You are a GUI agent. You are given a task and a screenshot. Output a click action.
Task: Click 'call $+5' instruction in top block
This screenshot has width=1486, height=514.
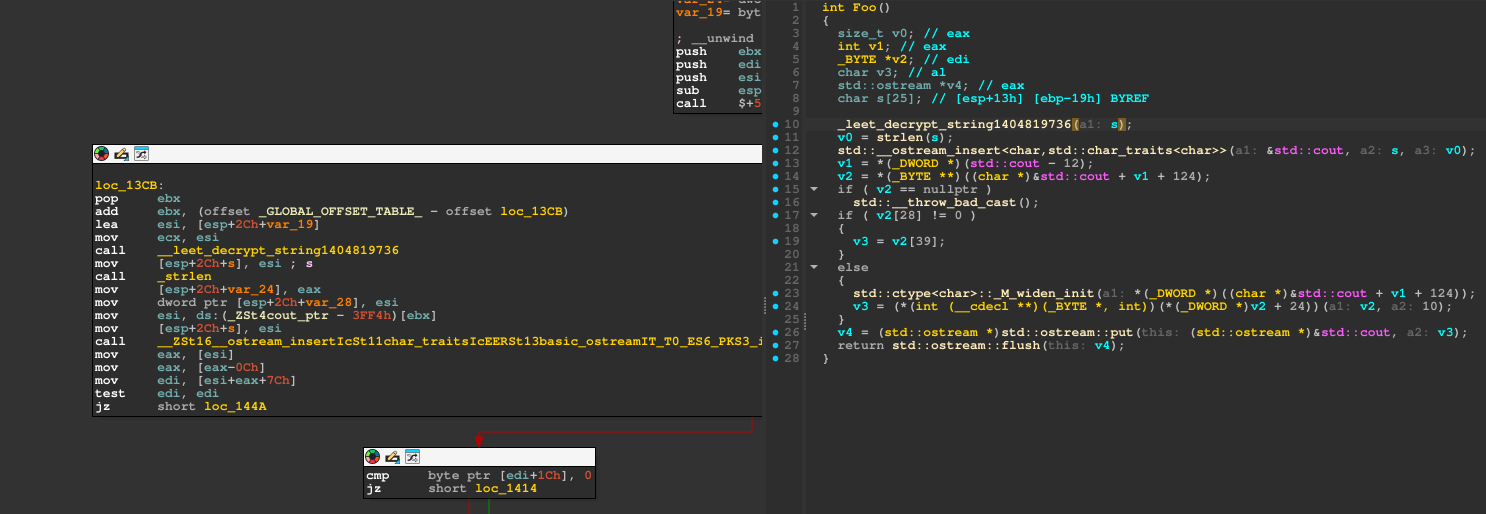pos(719,103)
